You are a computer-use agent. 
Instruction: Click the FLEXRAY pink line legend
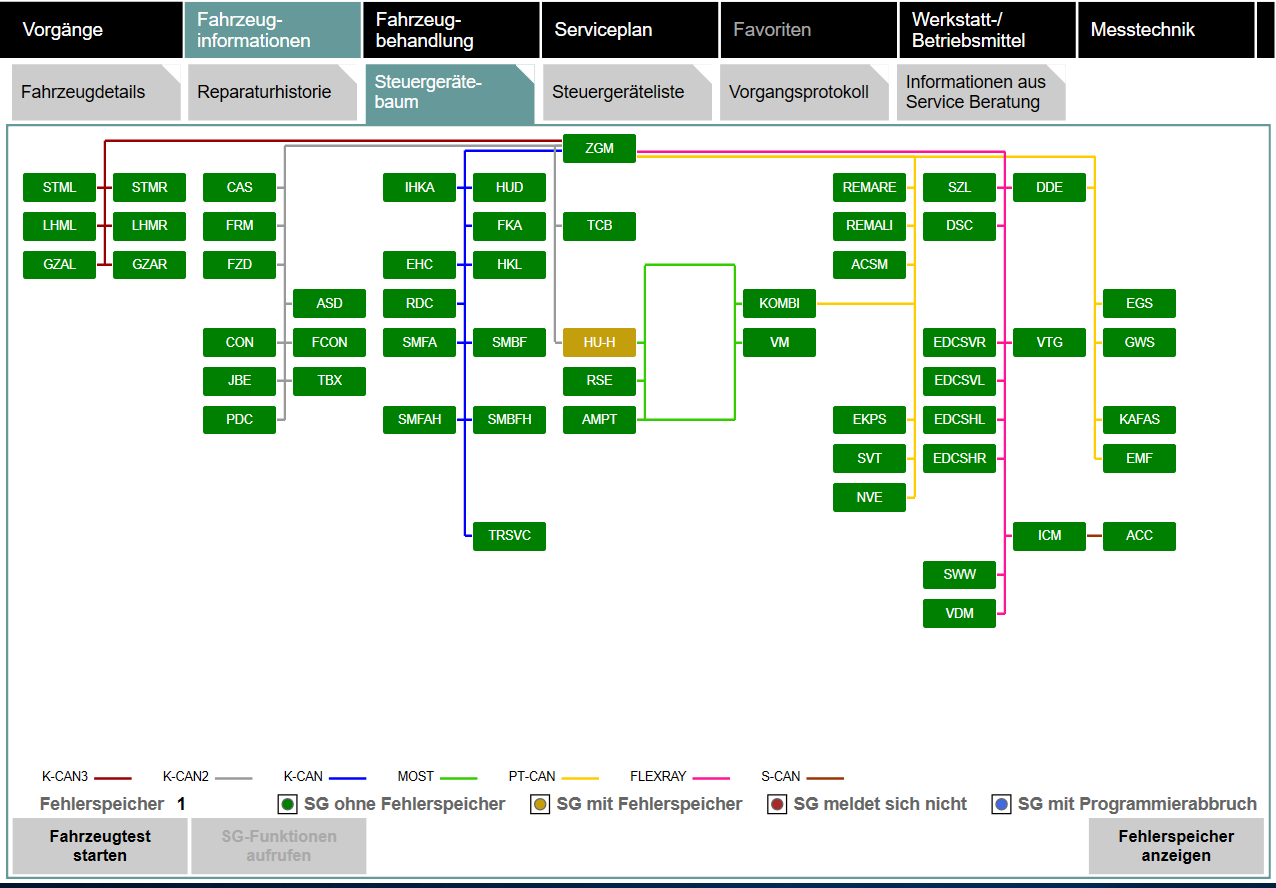712,777
